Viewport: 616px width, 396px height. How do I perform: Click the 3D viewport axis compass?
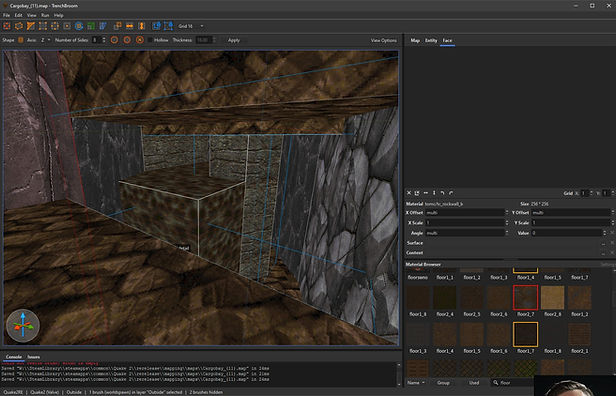23,326
